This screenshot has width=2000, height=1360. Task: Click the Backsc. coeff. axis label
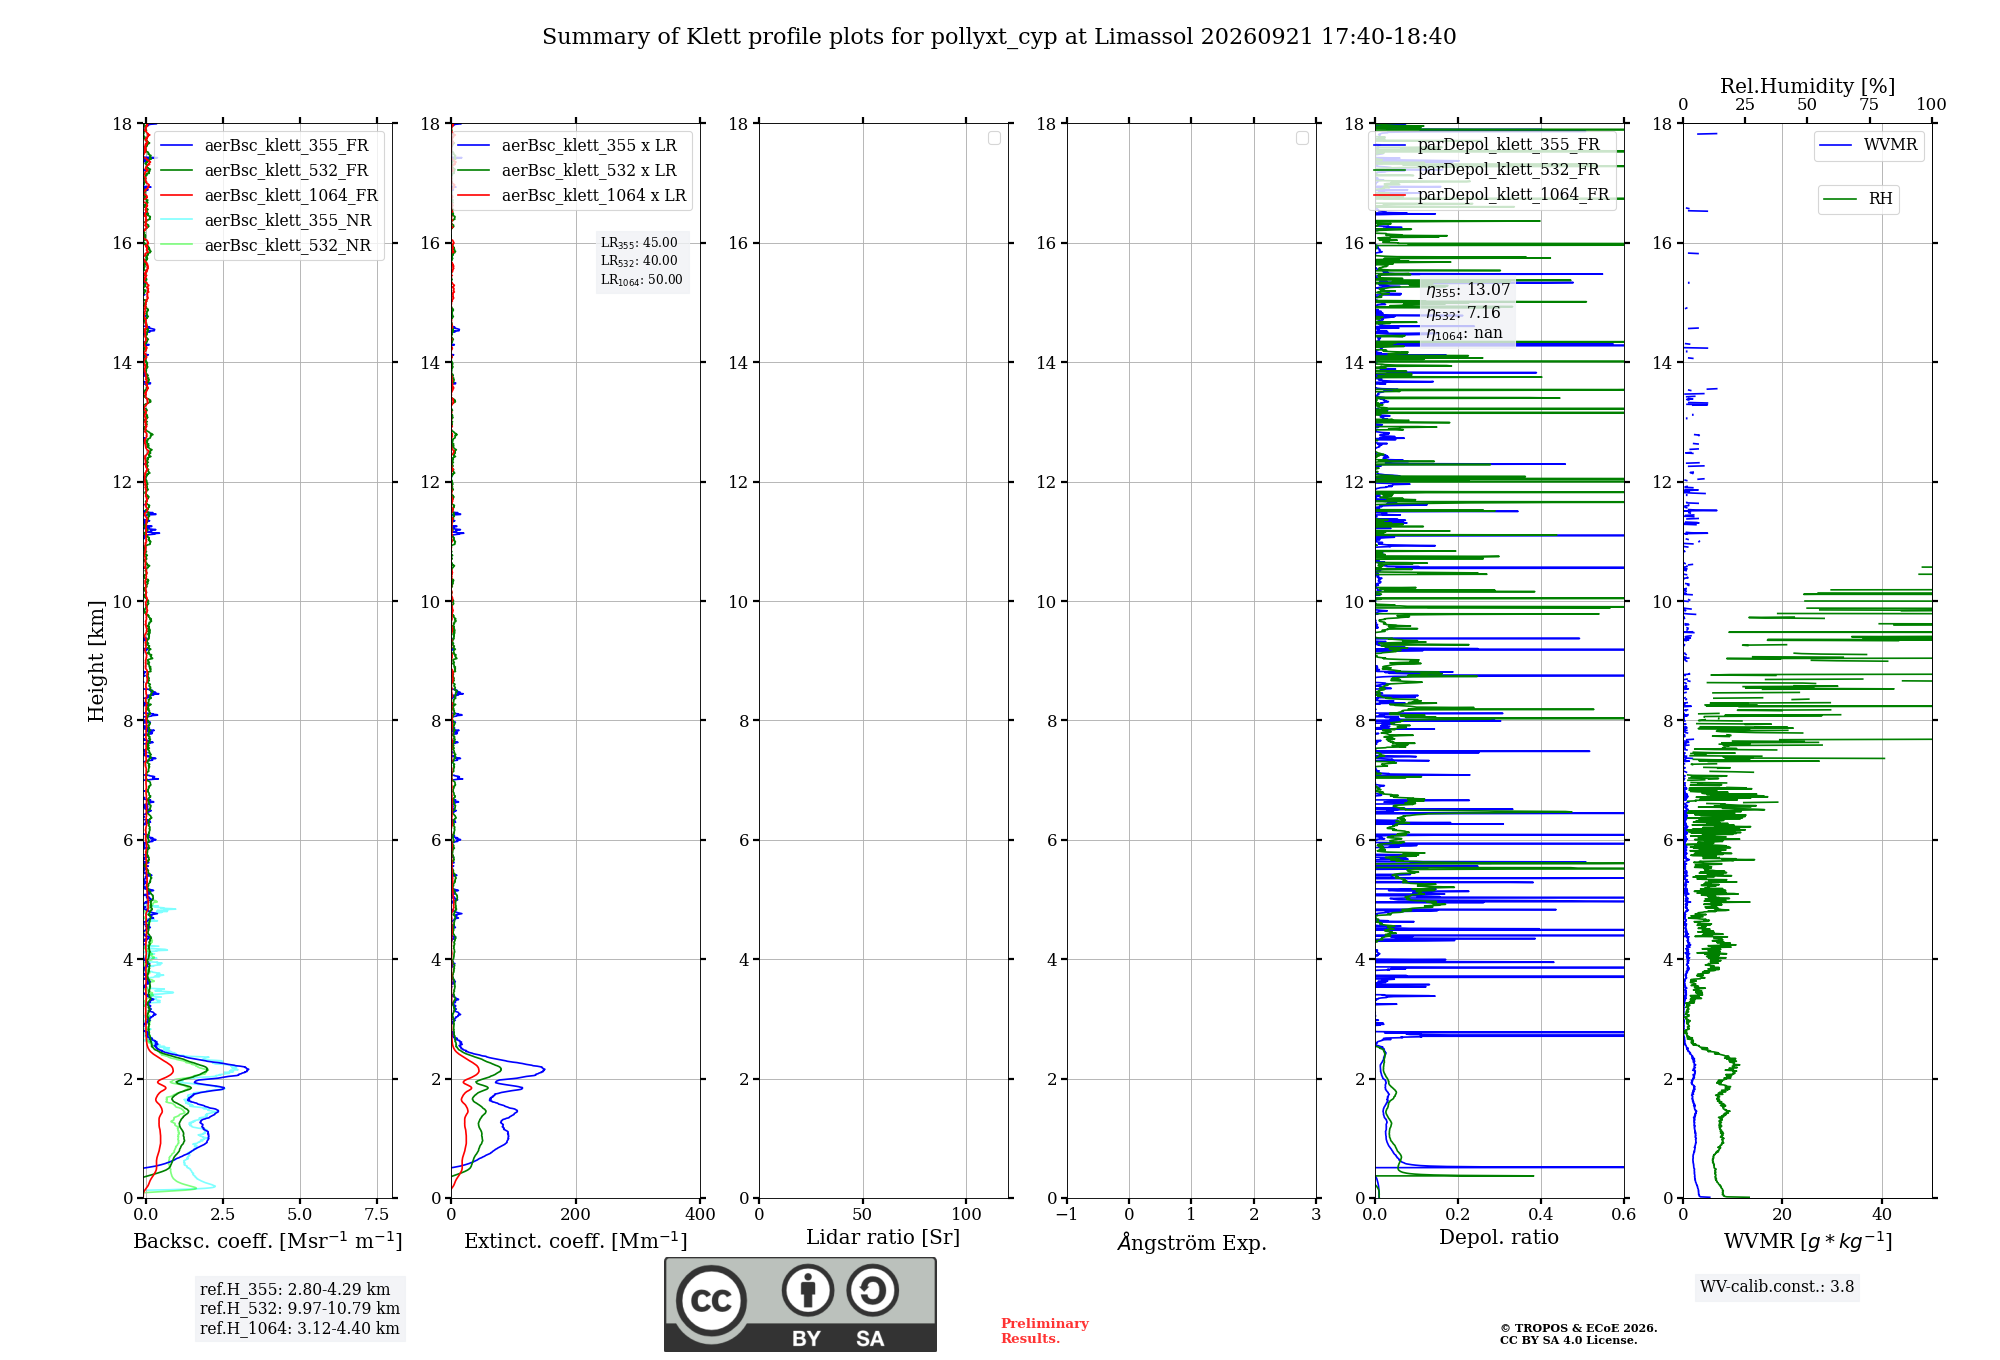point(268,1241)
